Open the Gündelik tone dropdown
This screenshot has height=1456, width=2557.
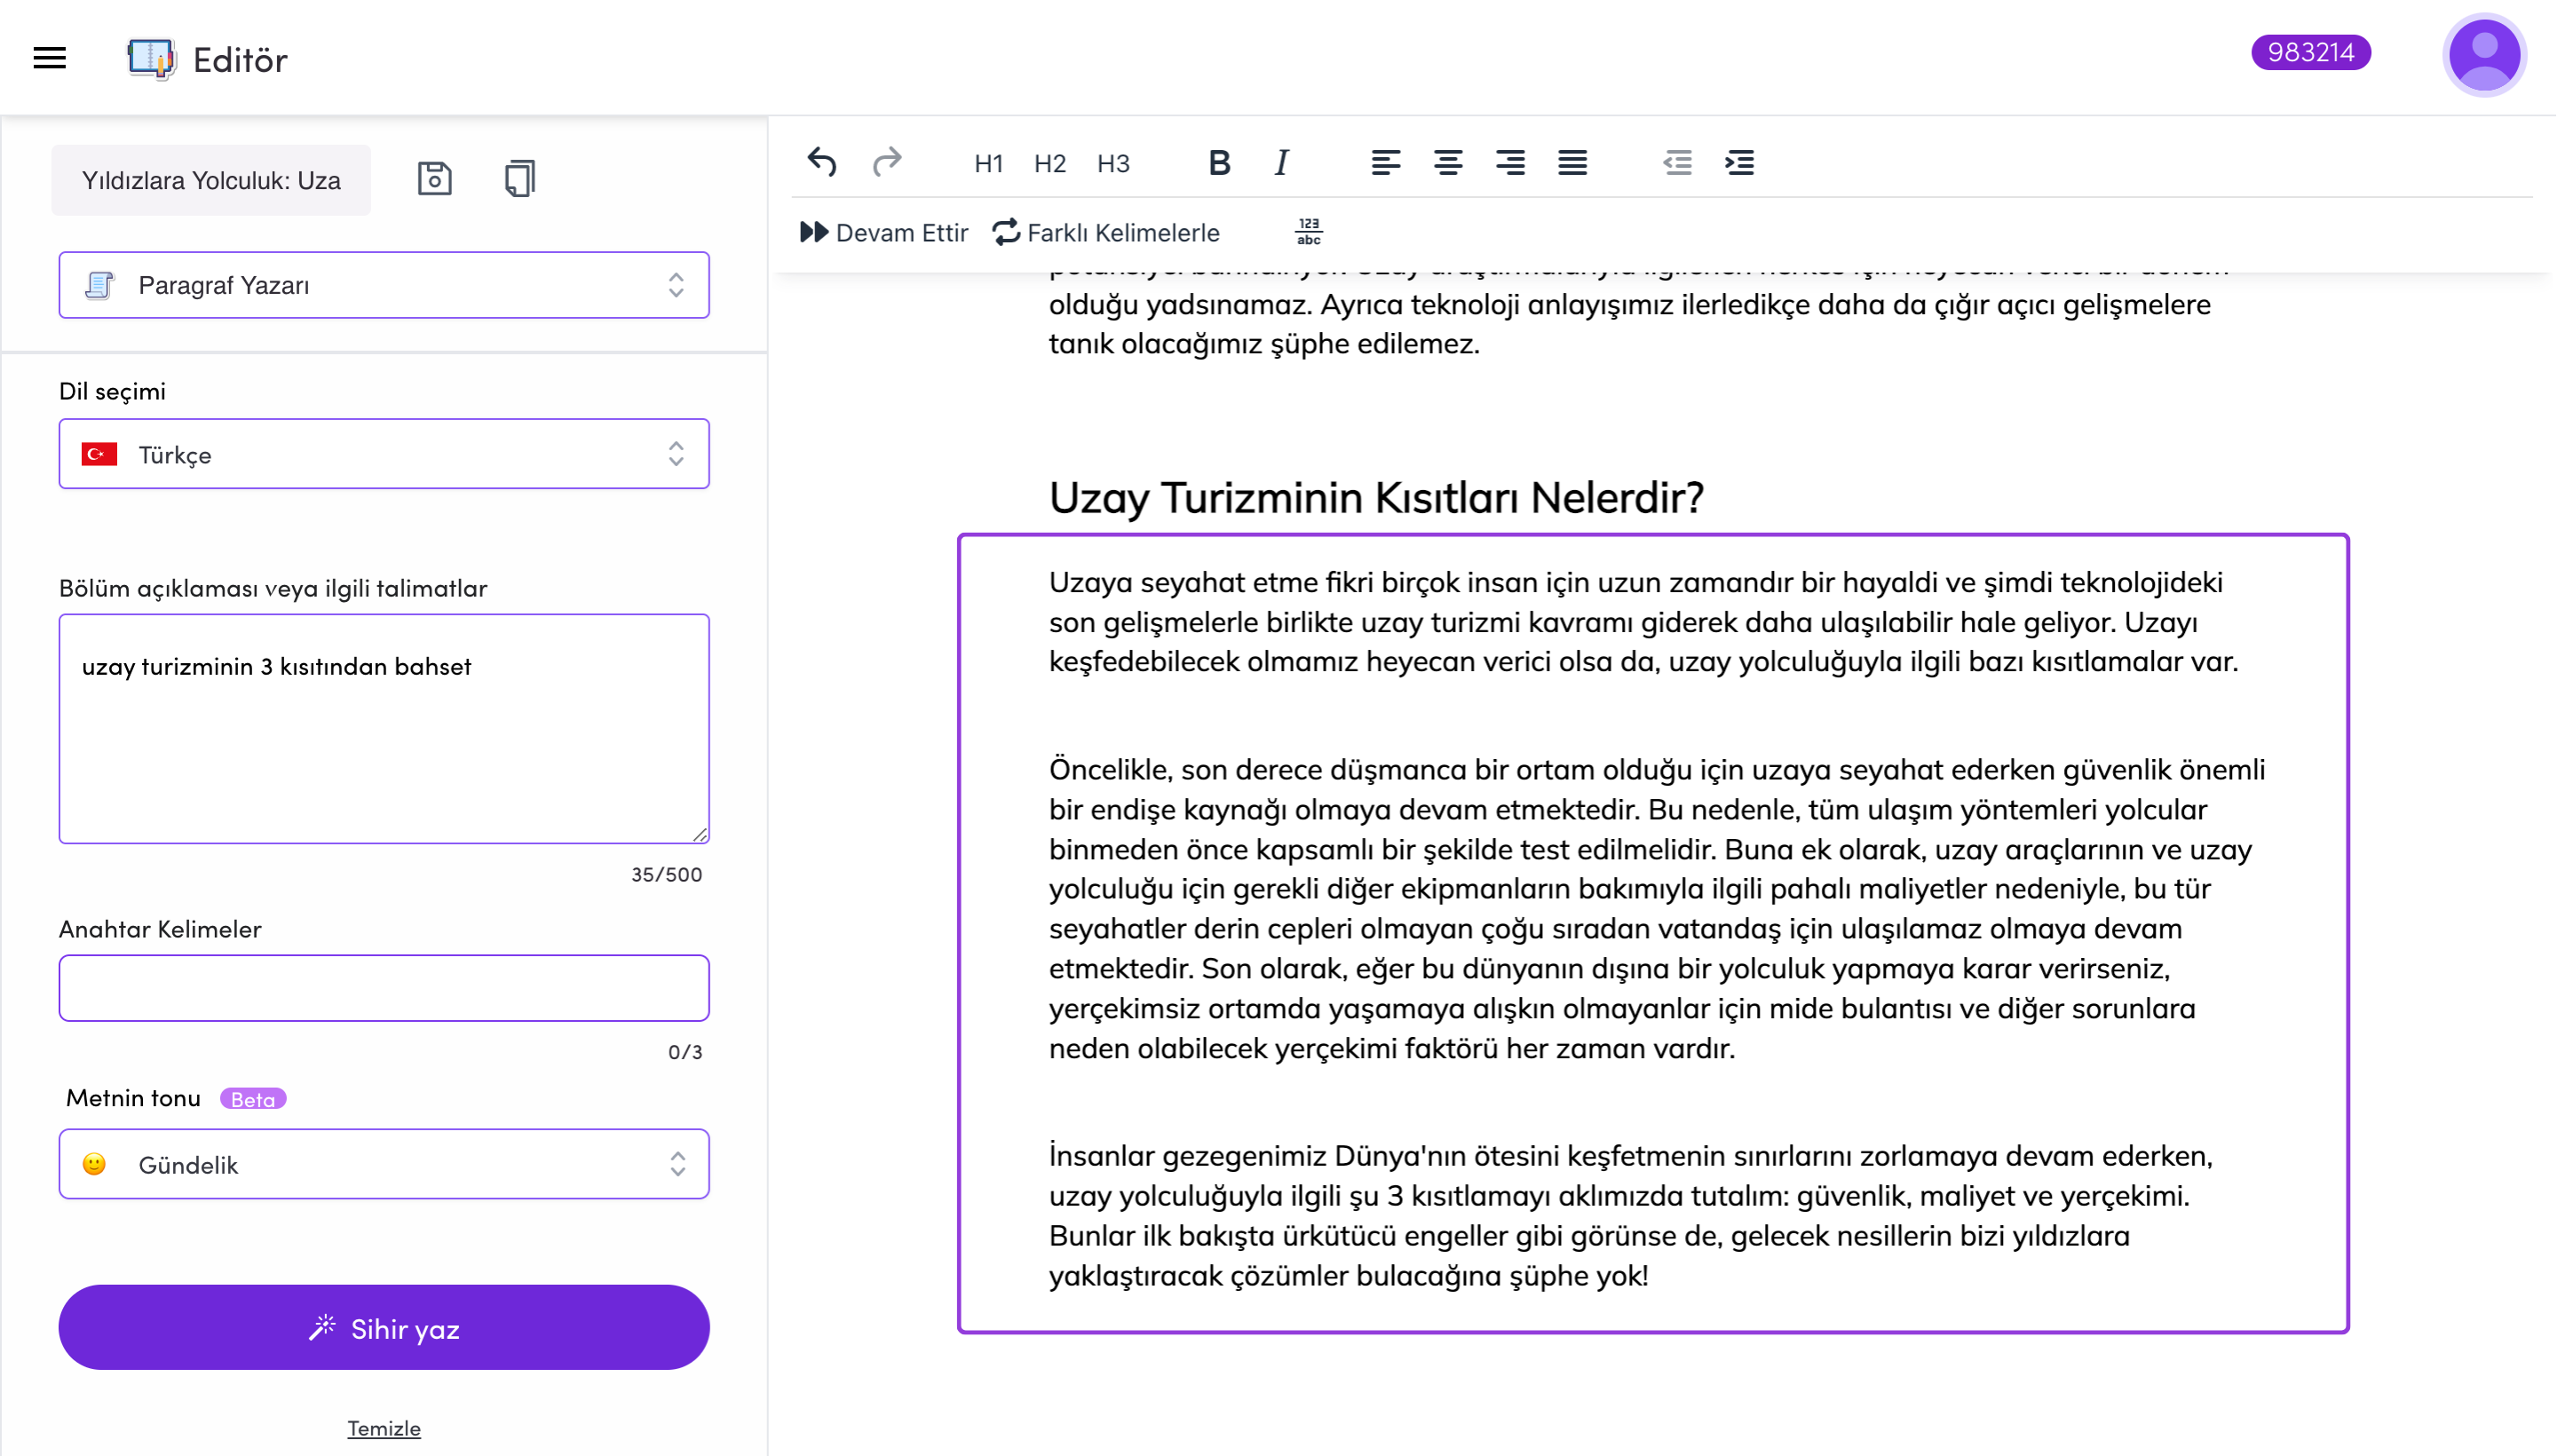tap(384, 1164)
